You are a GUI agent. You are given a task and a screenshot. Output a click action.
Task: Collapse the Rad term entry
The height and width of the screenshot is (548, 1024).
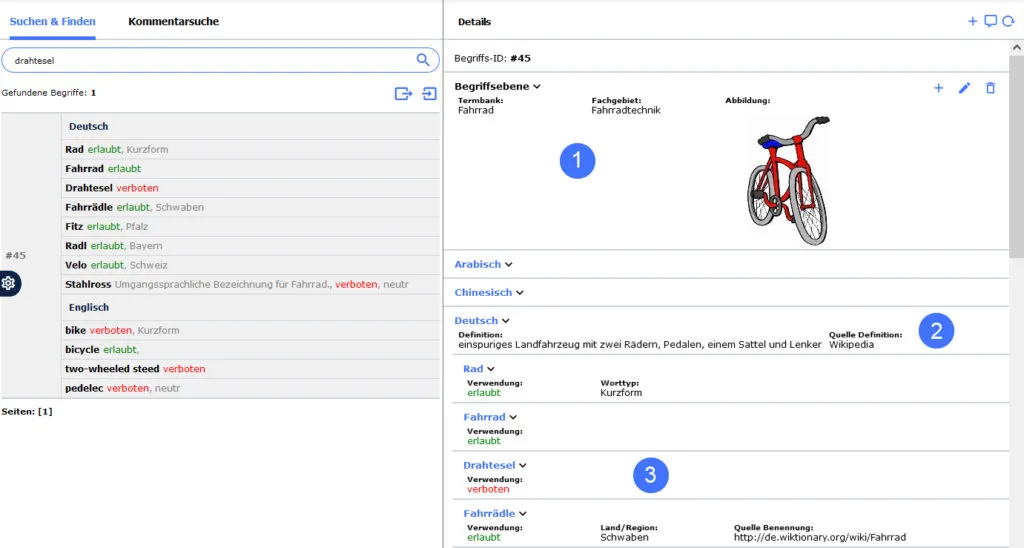(479, 369)
